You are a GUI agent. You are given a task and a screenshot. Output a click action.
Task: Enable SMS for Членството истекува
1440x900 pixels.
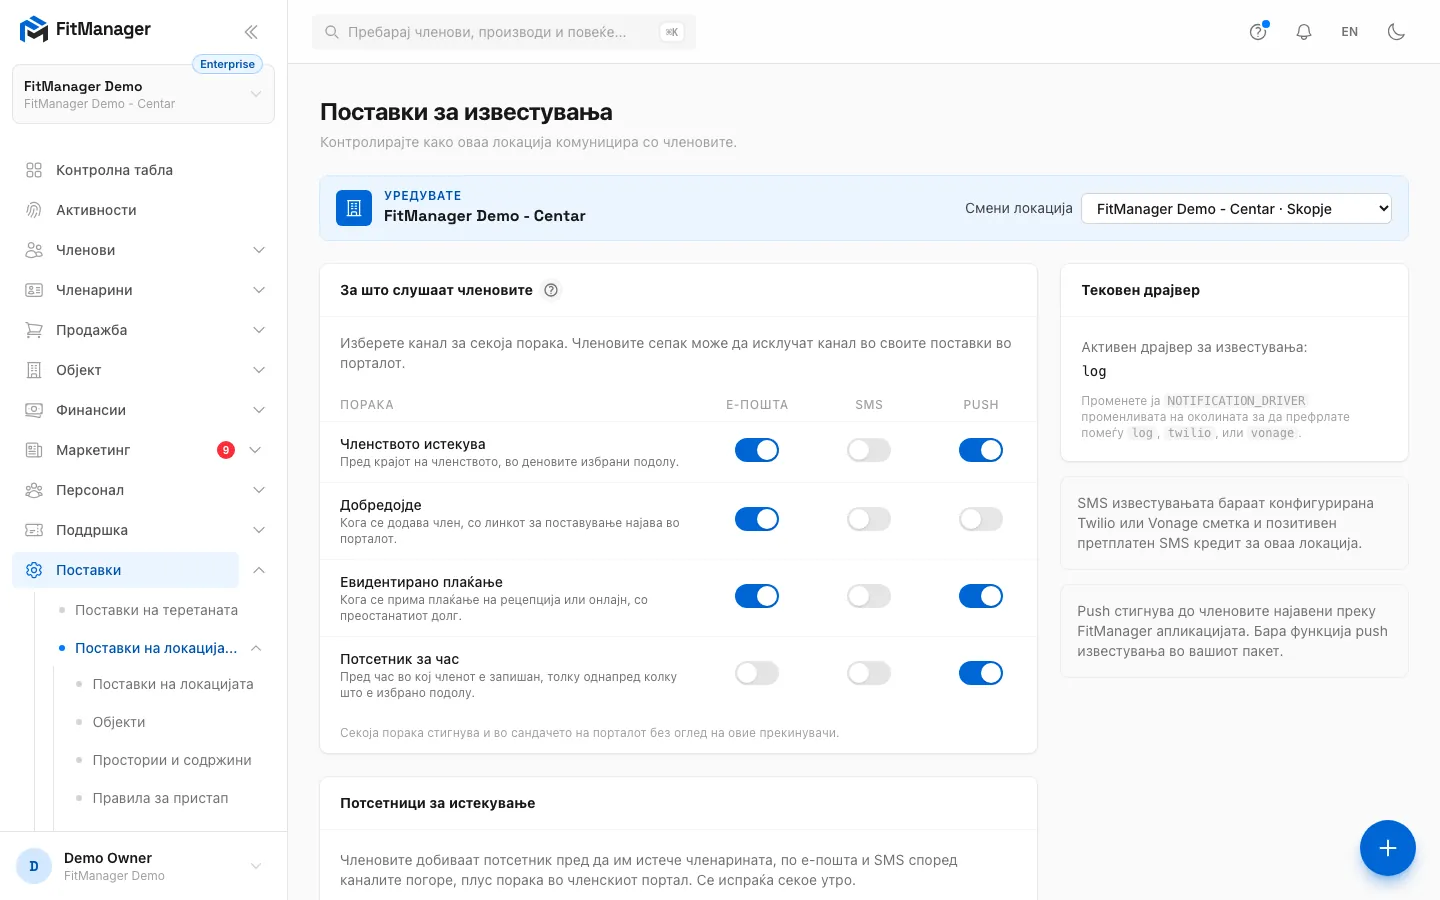869,450
